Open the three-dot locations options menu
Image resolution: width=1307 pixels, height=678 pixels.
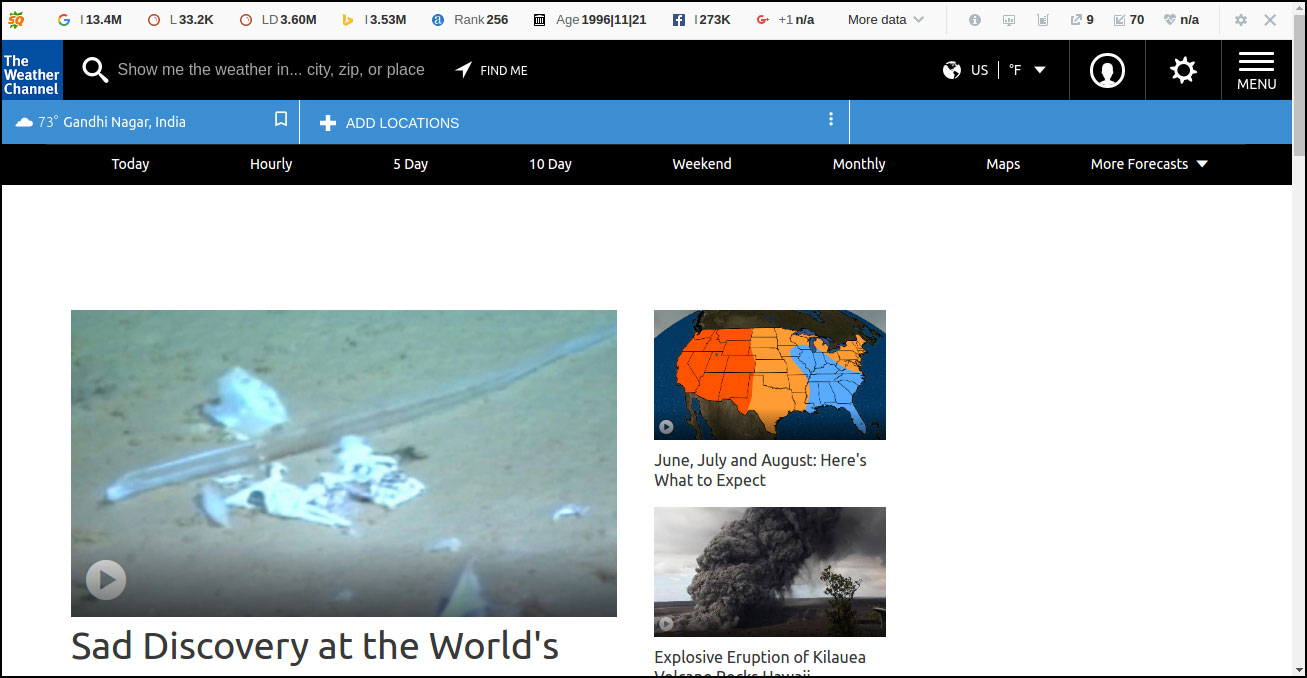coord(831,119)
